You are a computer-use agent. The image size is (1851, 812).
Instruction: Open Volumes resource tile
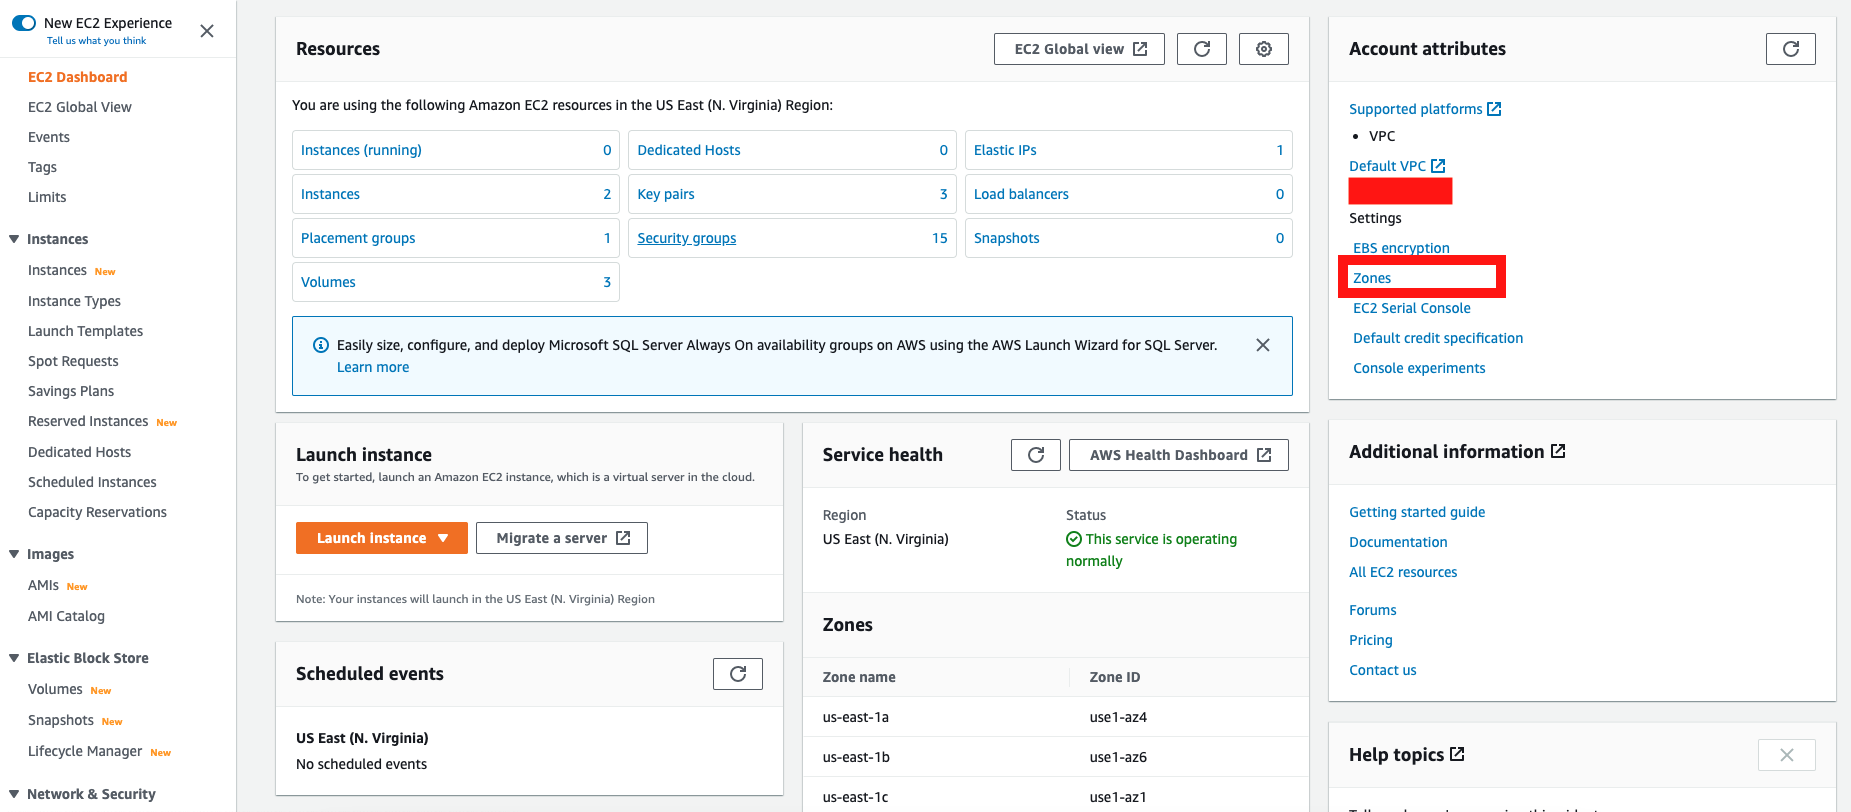click(456, 282)
